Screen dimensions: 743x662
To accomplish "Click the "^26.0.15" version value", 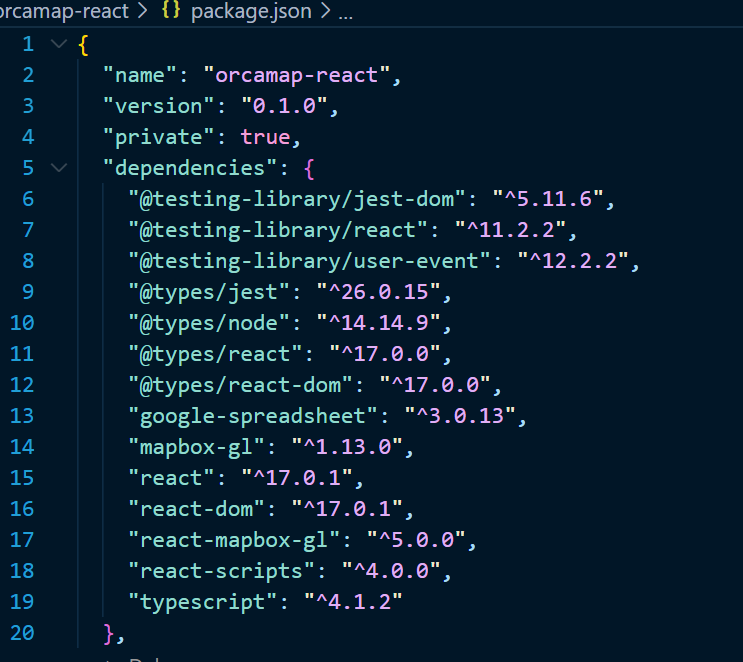I will [x=379, y=292].
